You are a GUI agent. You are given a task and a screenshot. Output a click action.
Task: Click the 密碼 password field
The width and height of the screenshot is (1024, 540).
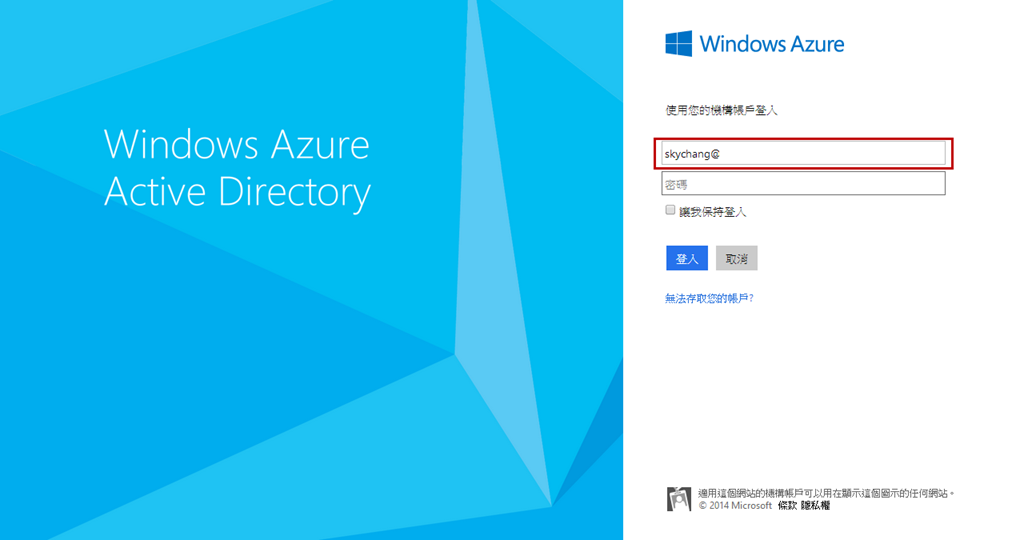point(803,183)
